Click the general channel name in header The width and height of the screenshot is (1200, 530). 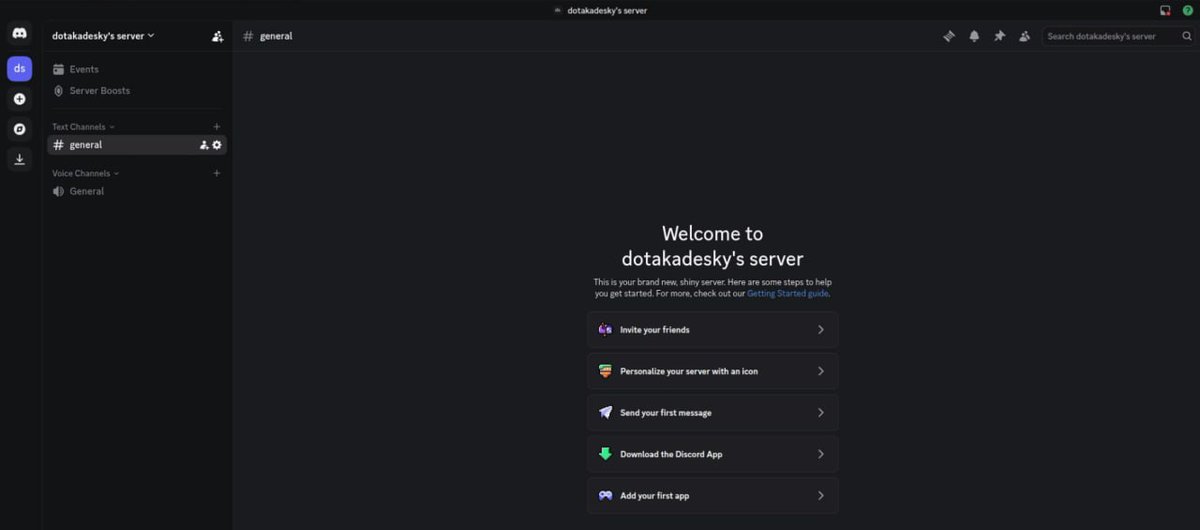coord(276,36)
